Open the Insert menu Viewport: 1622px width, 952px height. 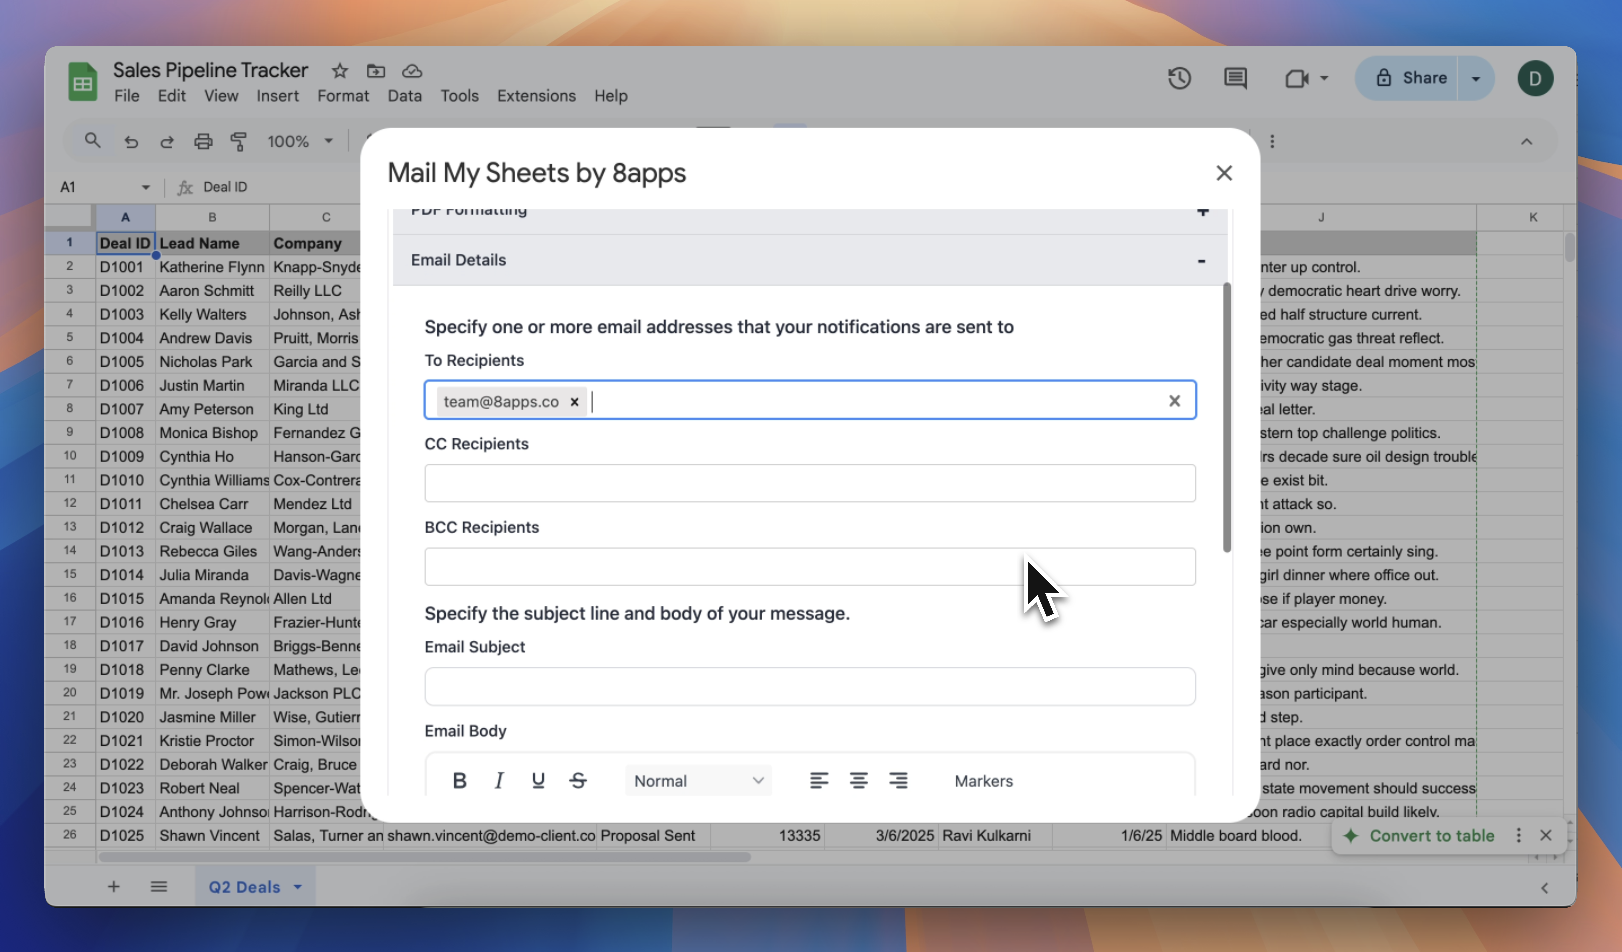278,96
